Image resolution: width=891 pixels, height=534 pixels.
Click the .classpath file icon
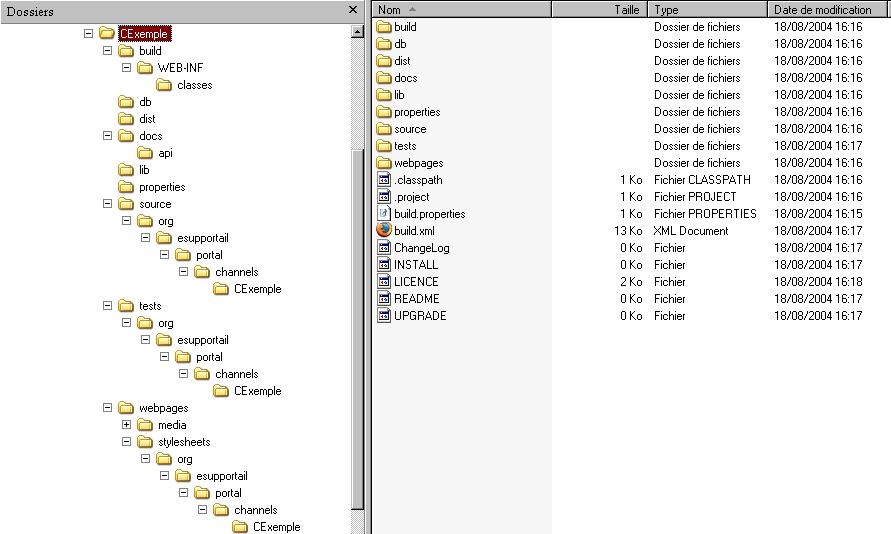coord(384,179)
